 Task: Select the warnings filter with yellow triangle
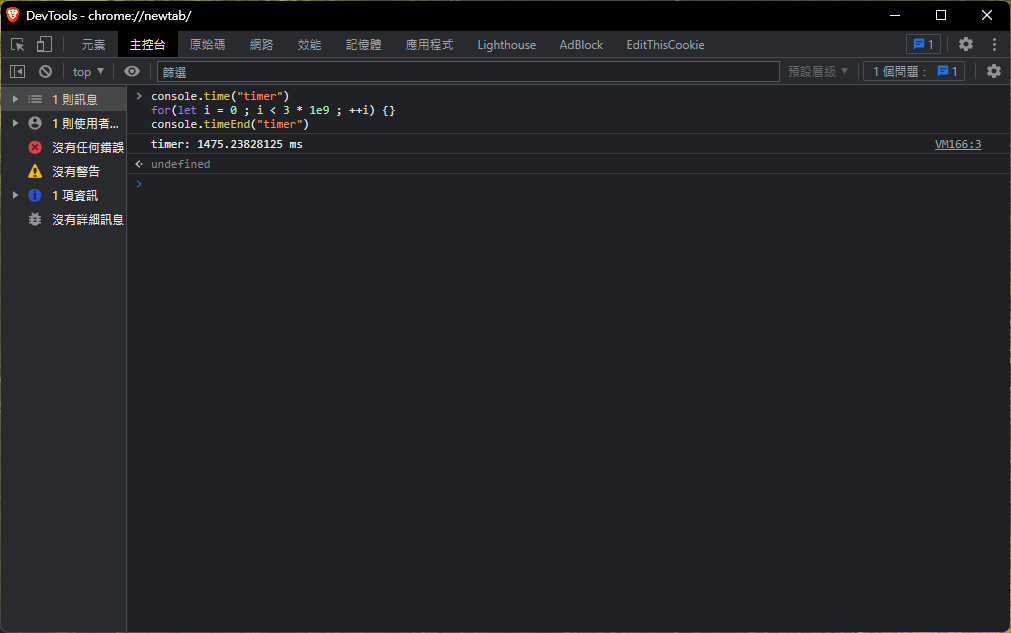pyautogui.click(x=76, y=171)
